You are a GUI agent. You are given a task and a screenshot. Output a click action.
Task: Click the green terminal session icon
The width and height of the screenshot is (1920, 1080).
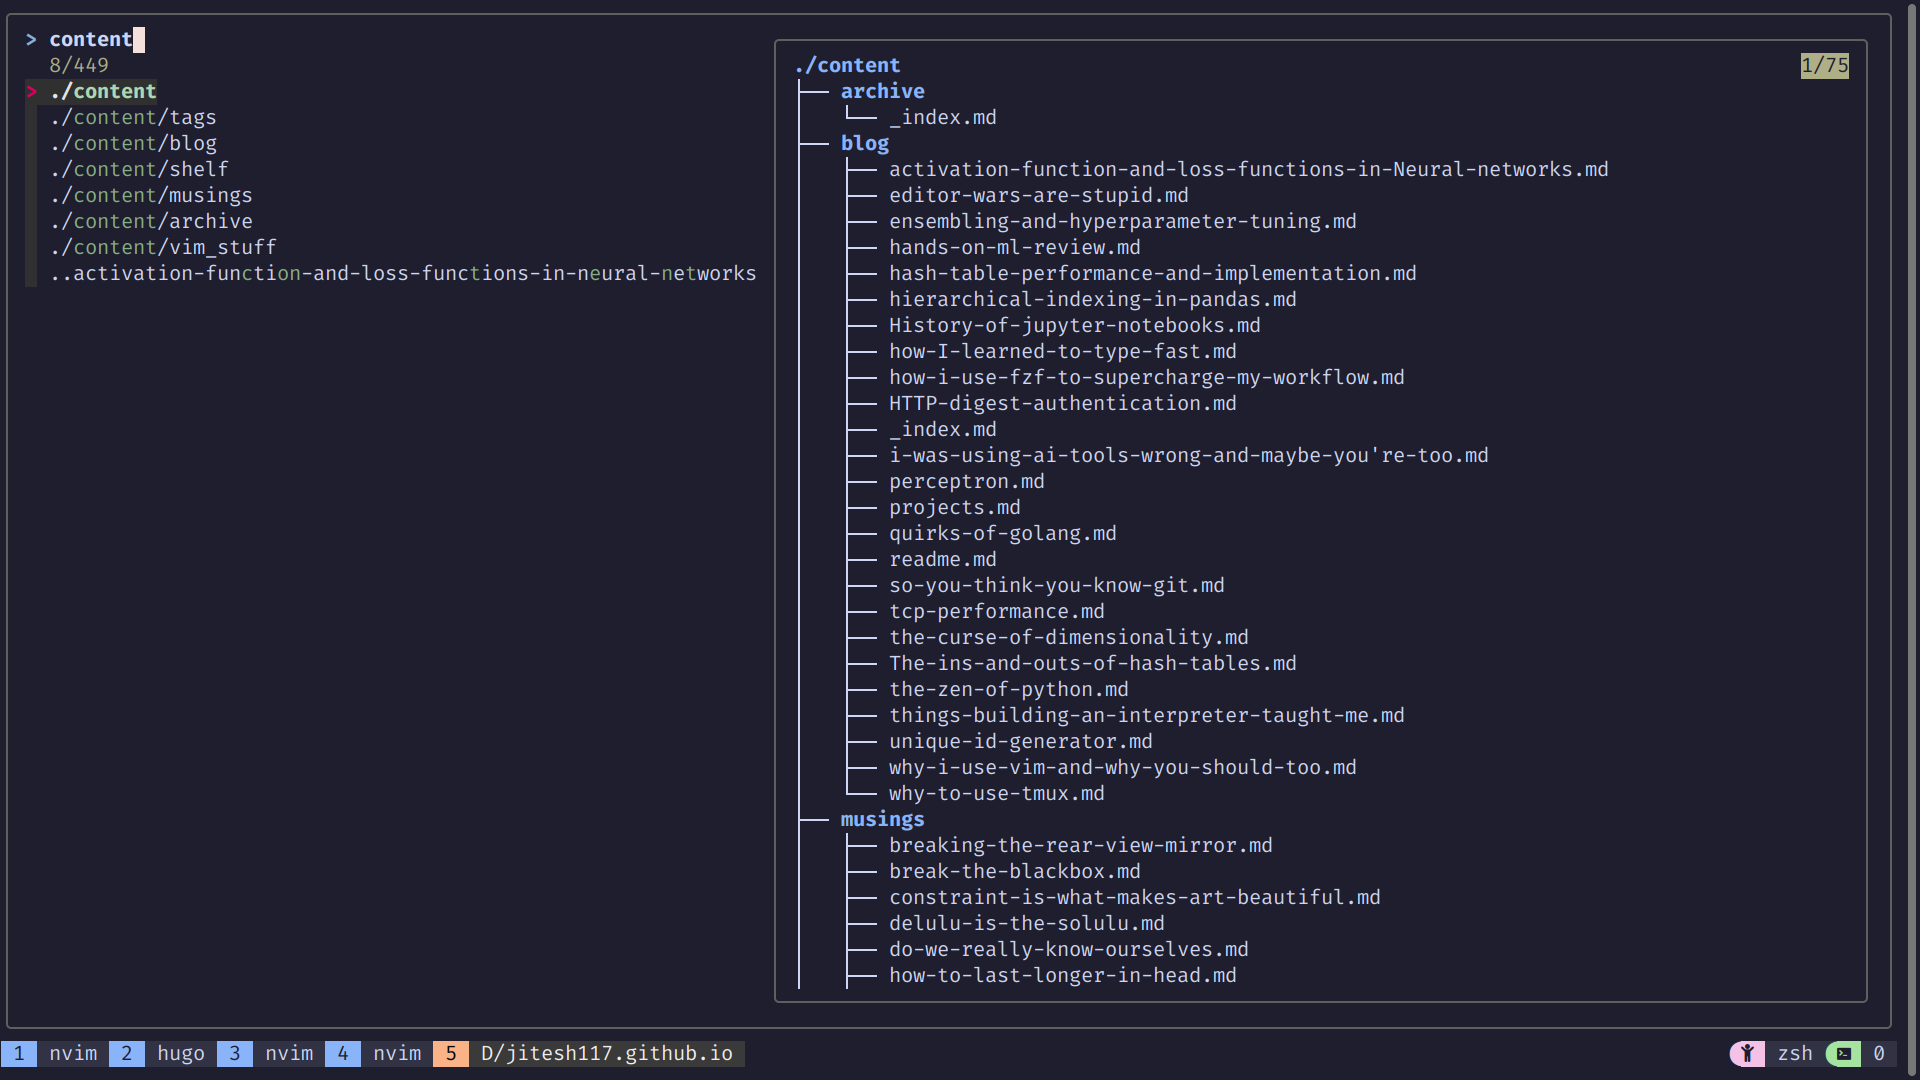[1843, 1053]
